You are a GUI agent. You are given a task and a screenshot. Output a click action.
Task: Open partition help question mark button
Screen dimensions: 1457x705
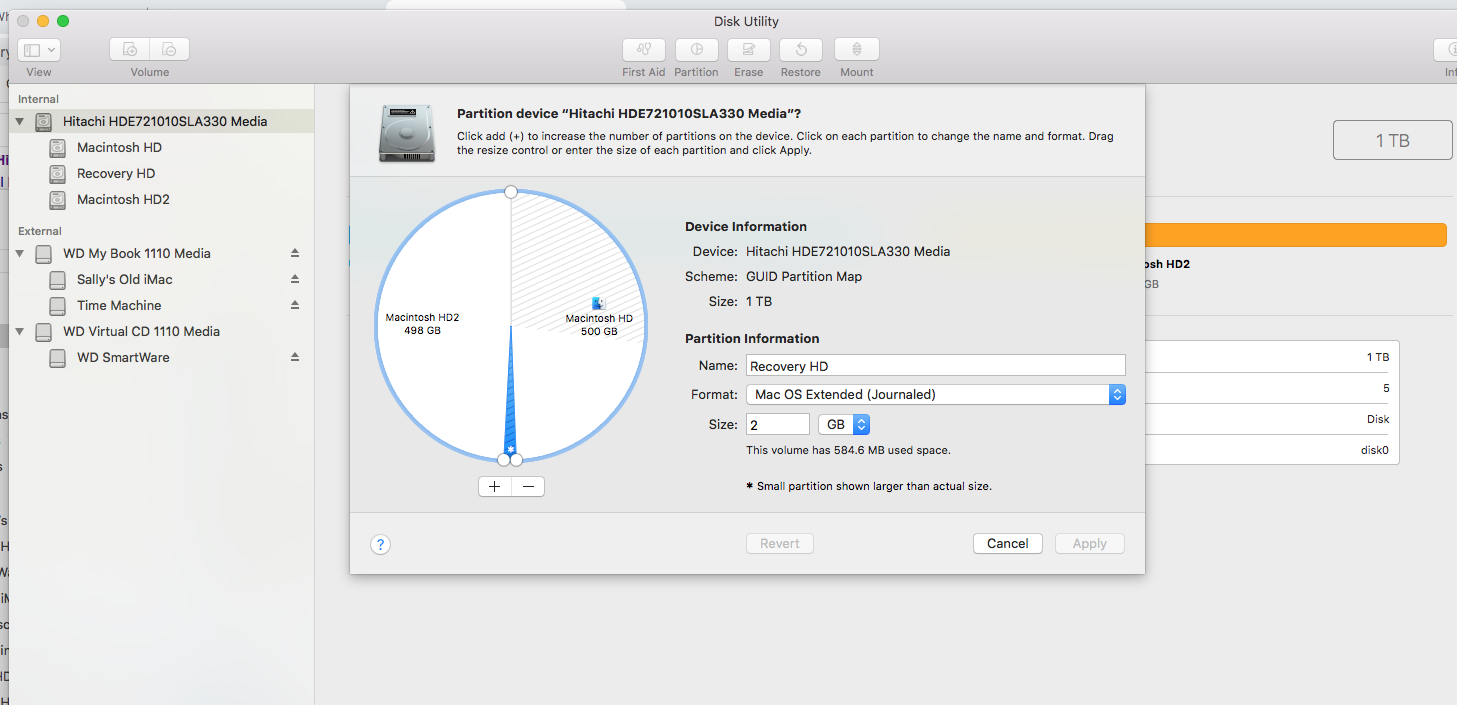[x=380, y=544]
